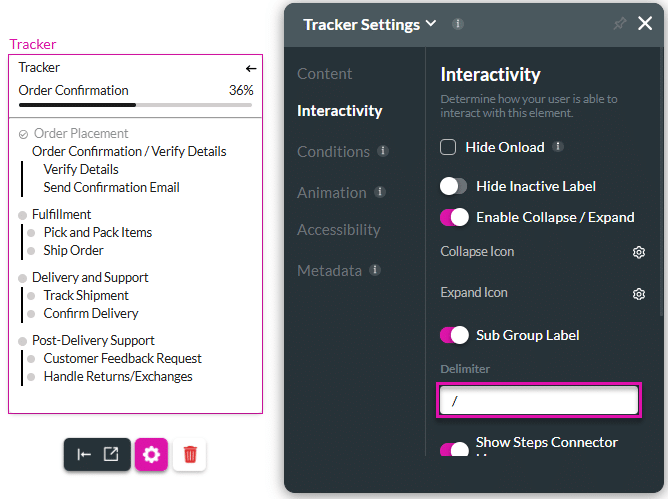Open the Conditions tab
This screenshot has height=499, width=668.
click(x=333, y=151)
